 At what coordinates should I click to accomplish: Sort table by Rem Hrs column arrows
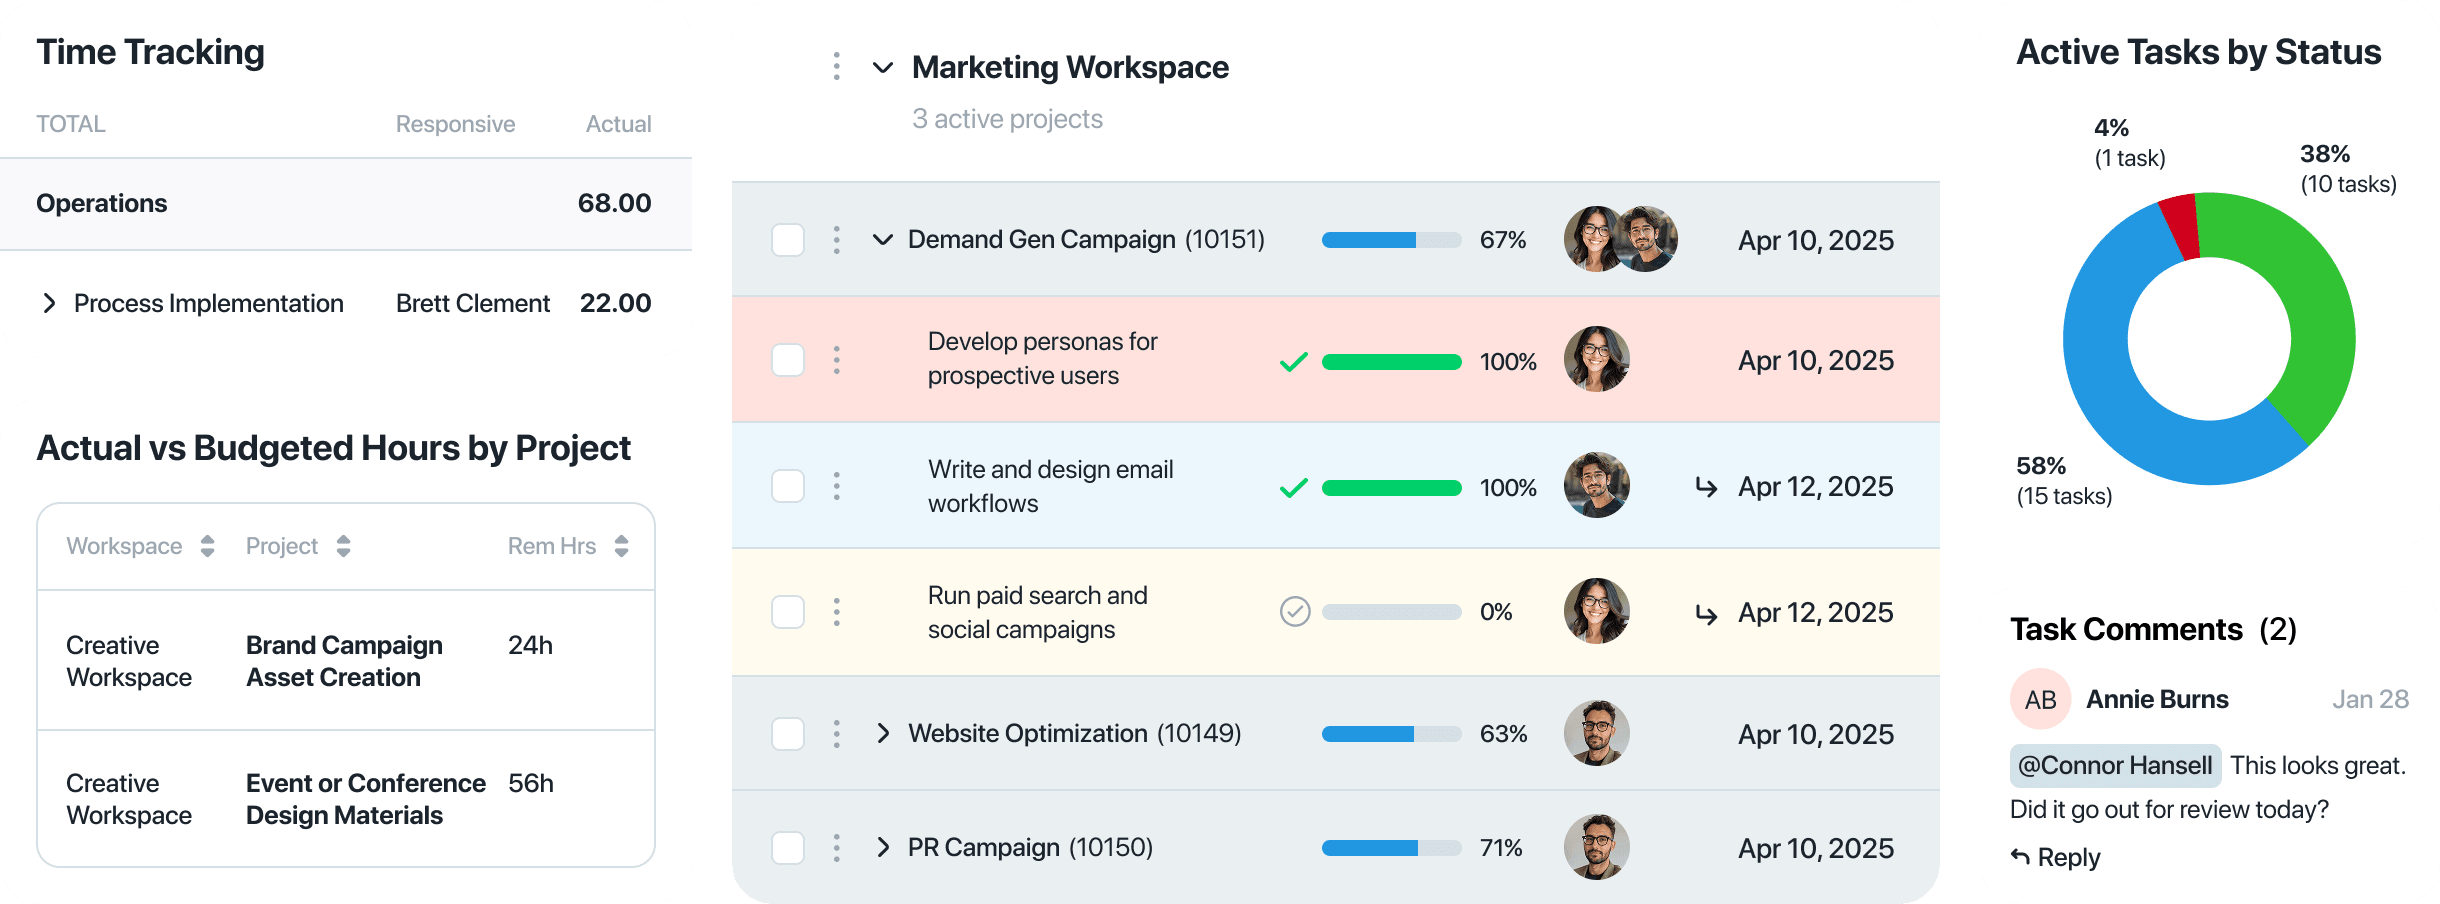(x=621, y=546)
